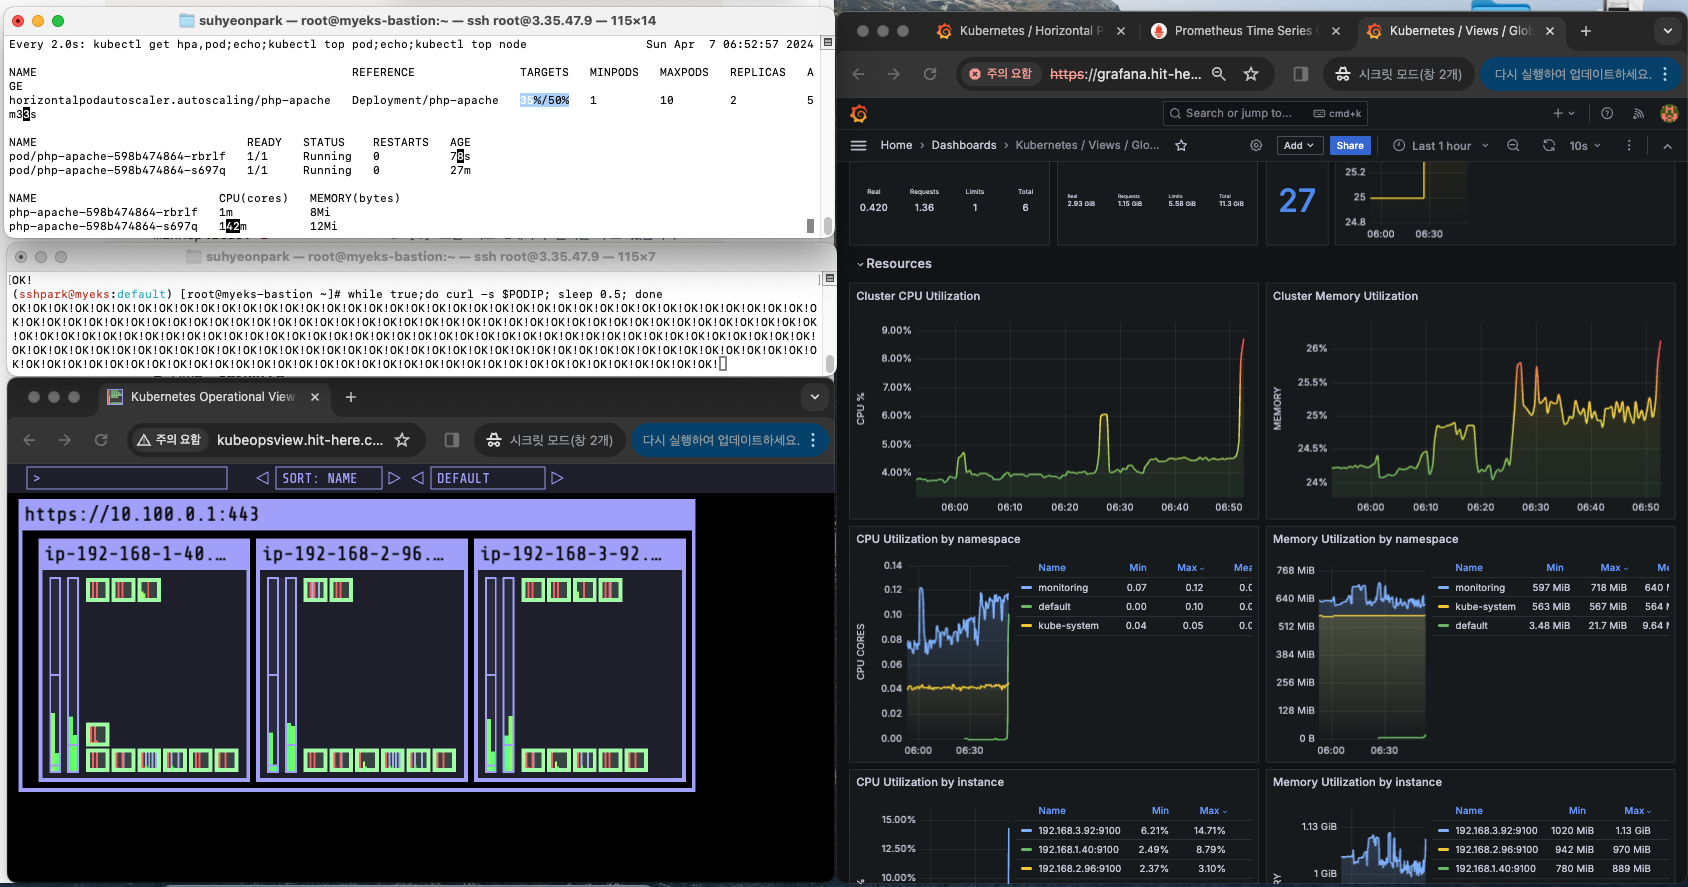The height and width of the screenshot is (887, 1688).
Task: Toggle 192.168.1.40:9100 in CPU instance legend
Action: point(1078,849)
